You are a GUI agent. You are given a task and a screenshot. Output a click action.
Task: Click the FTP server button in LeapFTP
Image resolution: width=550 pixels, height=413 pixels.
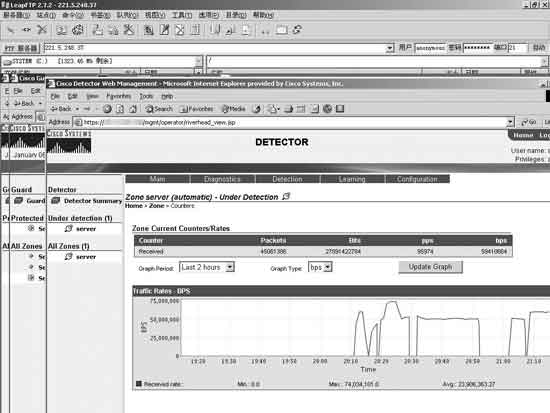click(x=21, y=48)
